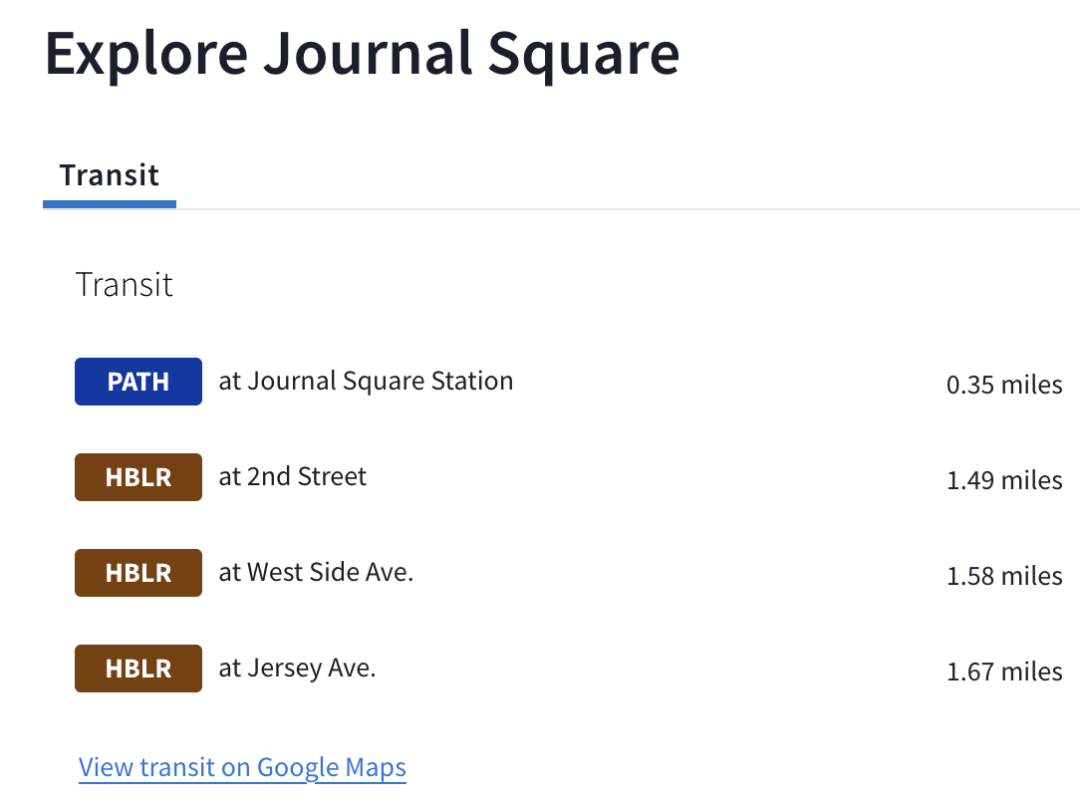Viewport: 1080px width, 807px height.
Task: Click the HBLR badge for West Side Ave.
Action: [x=138, y=573]
